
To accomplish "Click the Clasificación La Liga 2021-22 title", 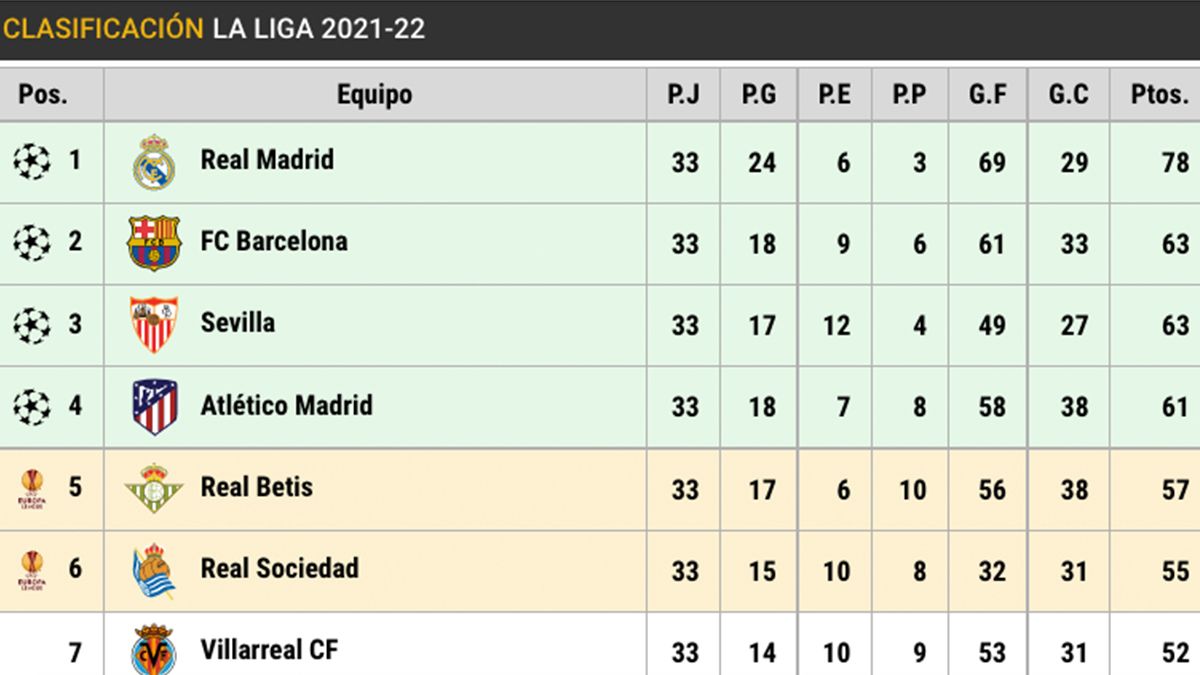I will (214, 28).
